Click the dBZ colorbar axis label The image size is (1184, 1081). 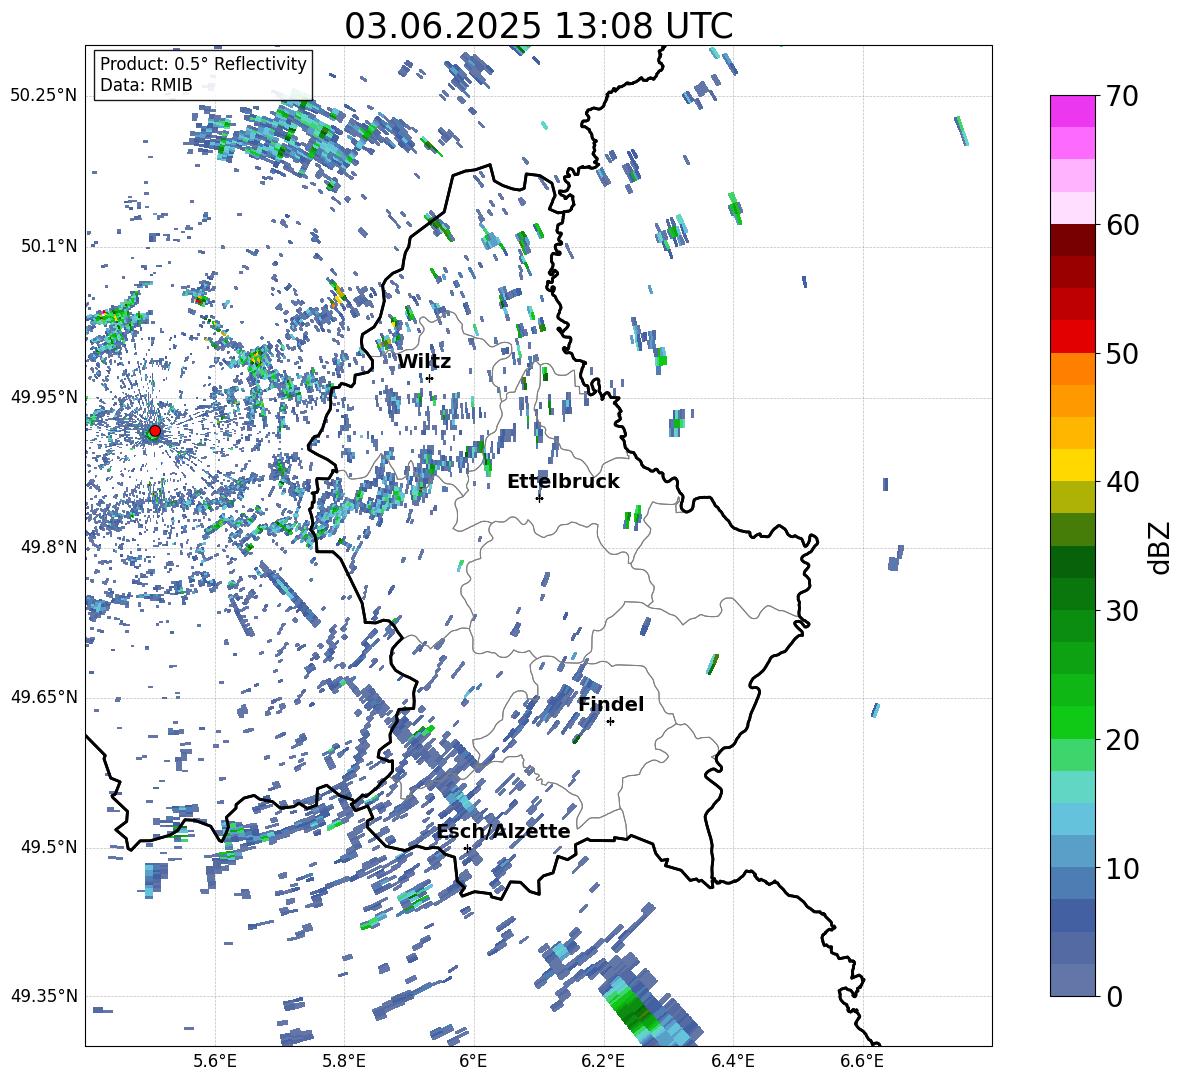[1160, 547]
